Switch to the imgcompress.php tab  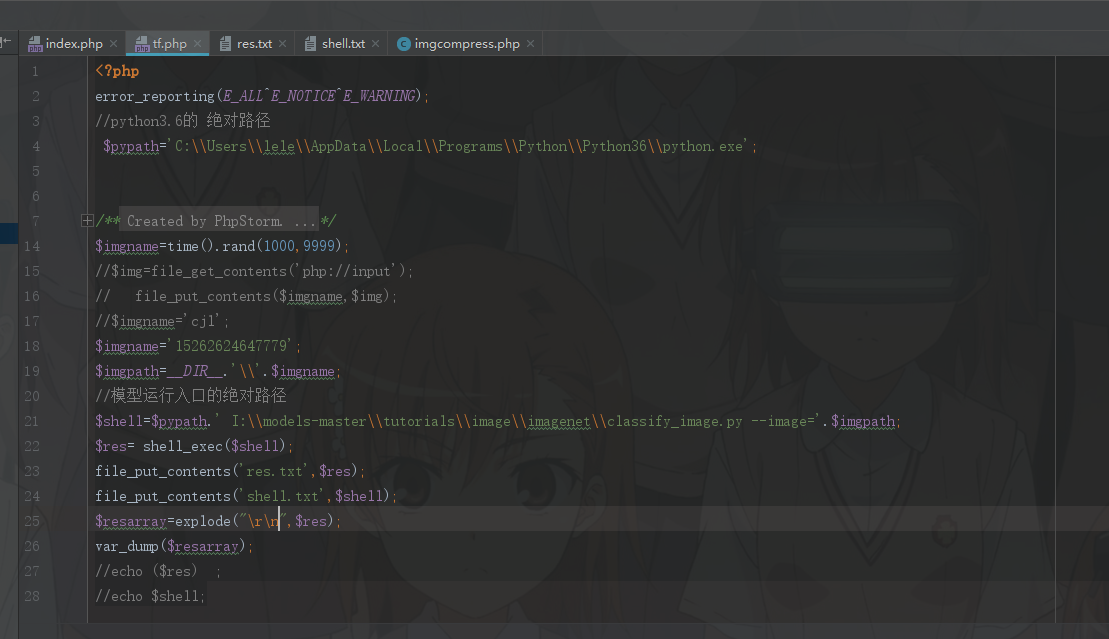tap(467, 44)
